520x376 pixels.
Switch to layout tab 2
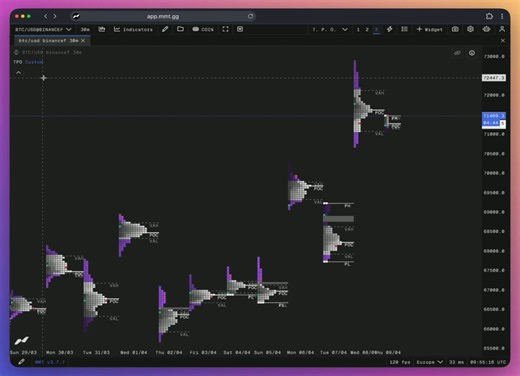pyautogui.click(x=367, y=29)
